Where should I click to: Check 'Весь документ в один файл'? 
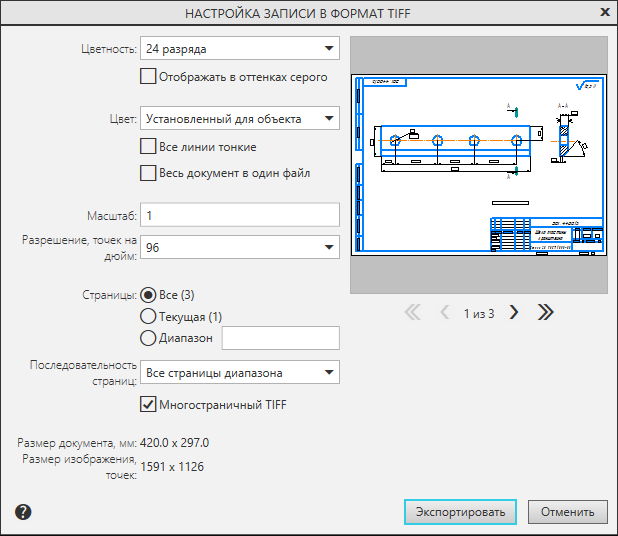148,173
